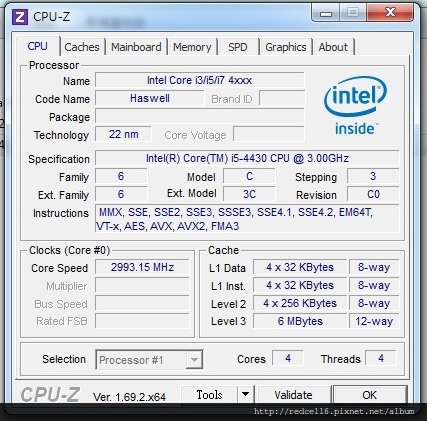This screenshot has width=427, height=421.
Task: Click the CPU-Z logo at bottom left
Action: [50, 395]
